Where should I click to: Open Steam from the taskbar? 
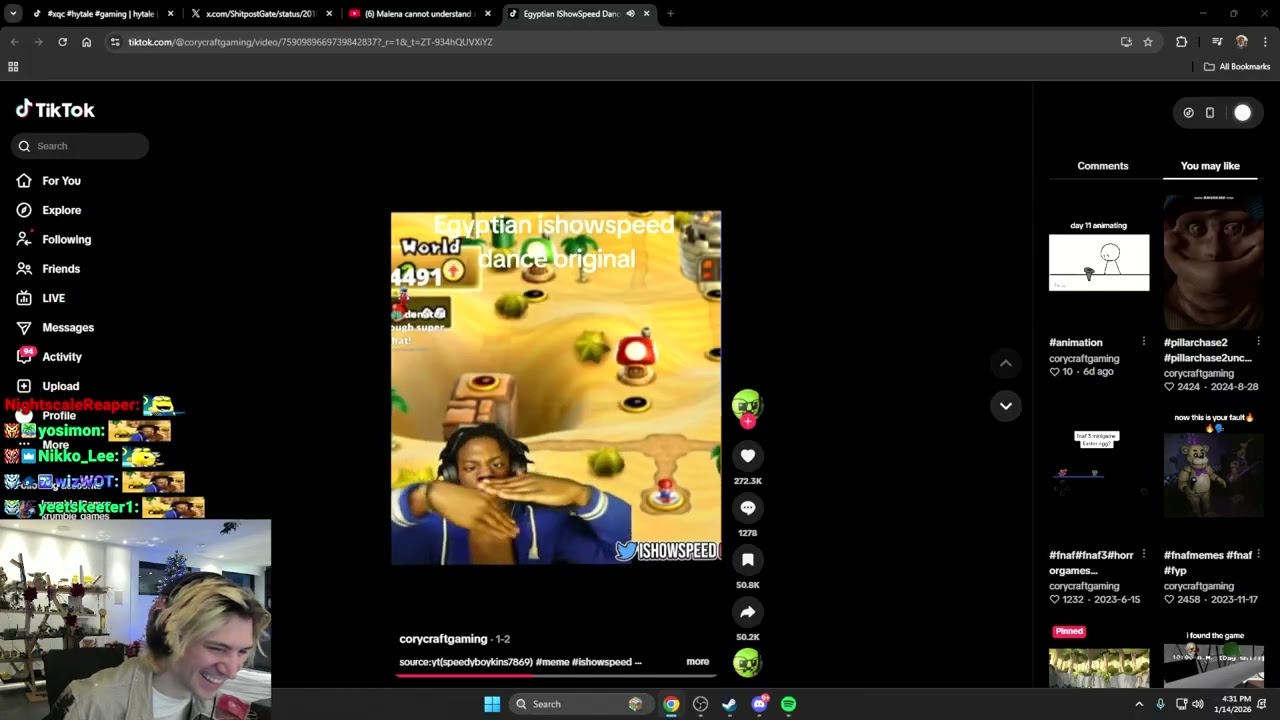[x=729, y=704]
